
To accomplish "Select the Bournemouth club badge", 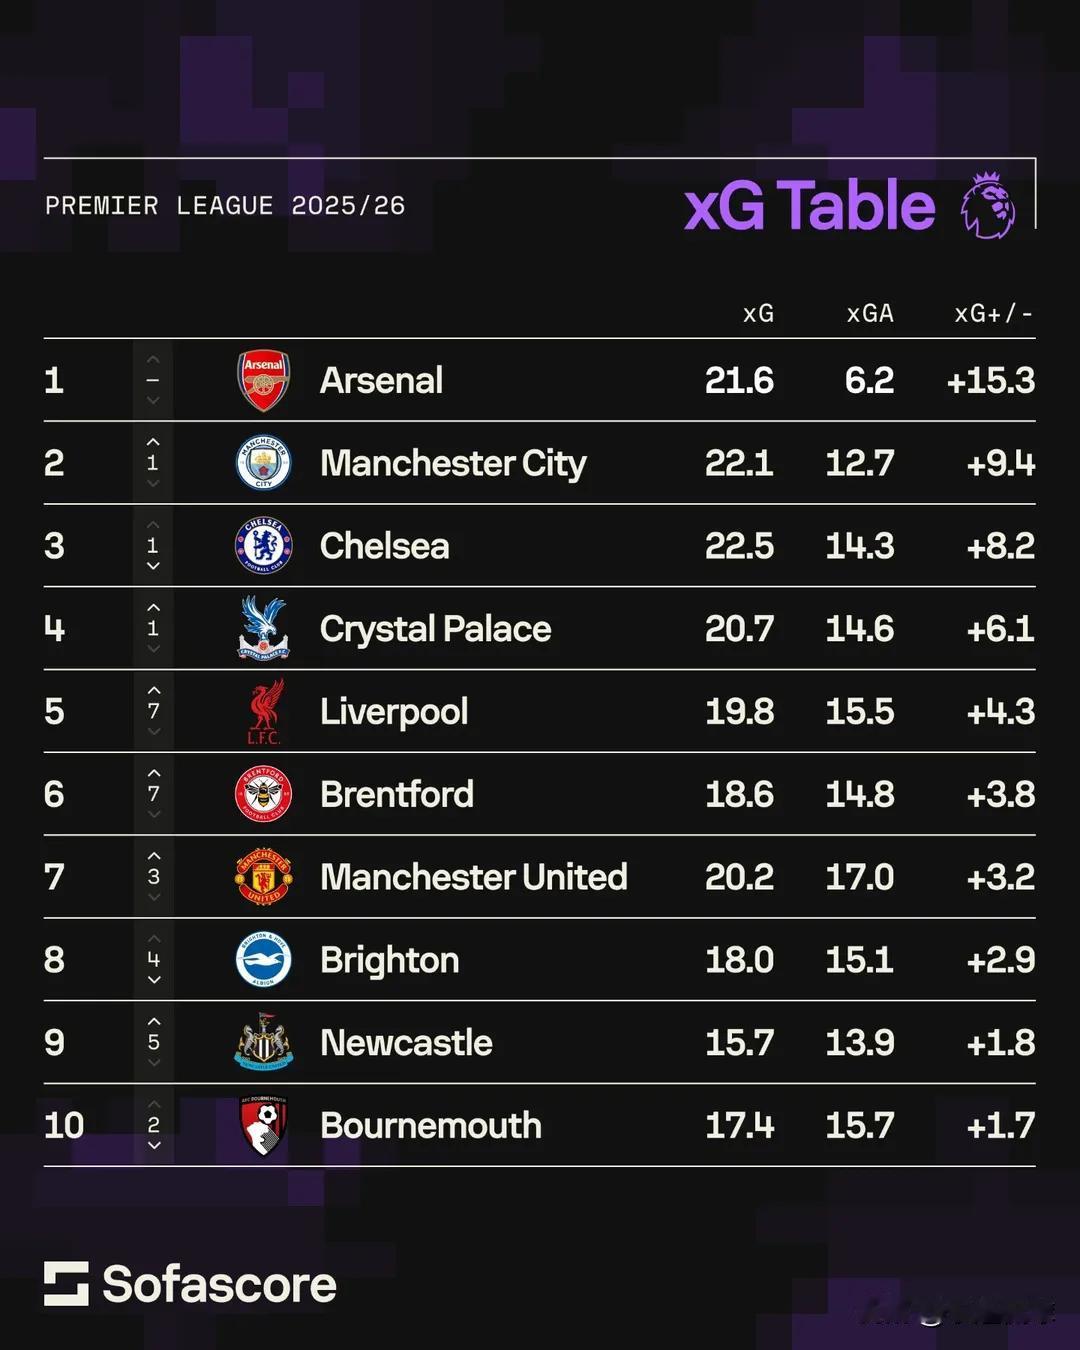I will (x=264, y=1125).
